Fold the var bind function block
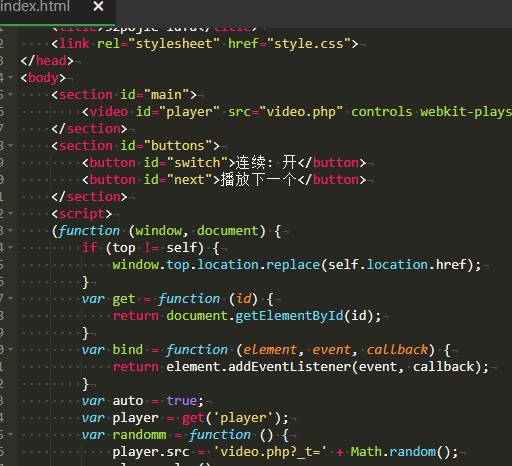Viewport: 512px width, 466px height. [x=11, y=349]
